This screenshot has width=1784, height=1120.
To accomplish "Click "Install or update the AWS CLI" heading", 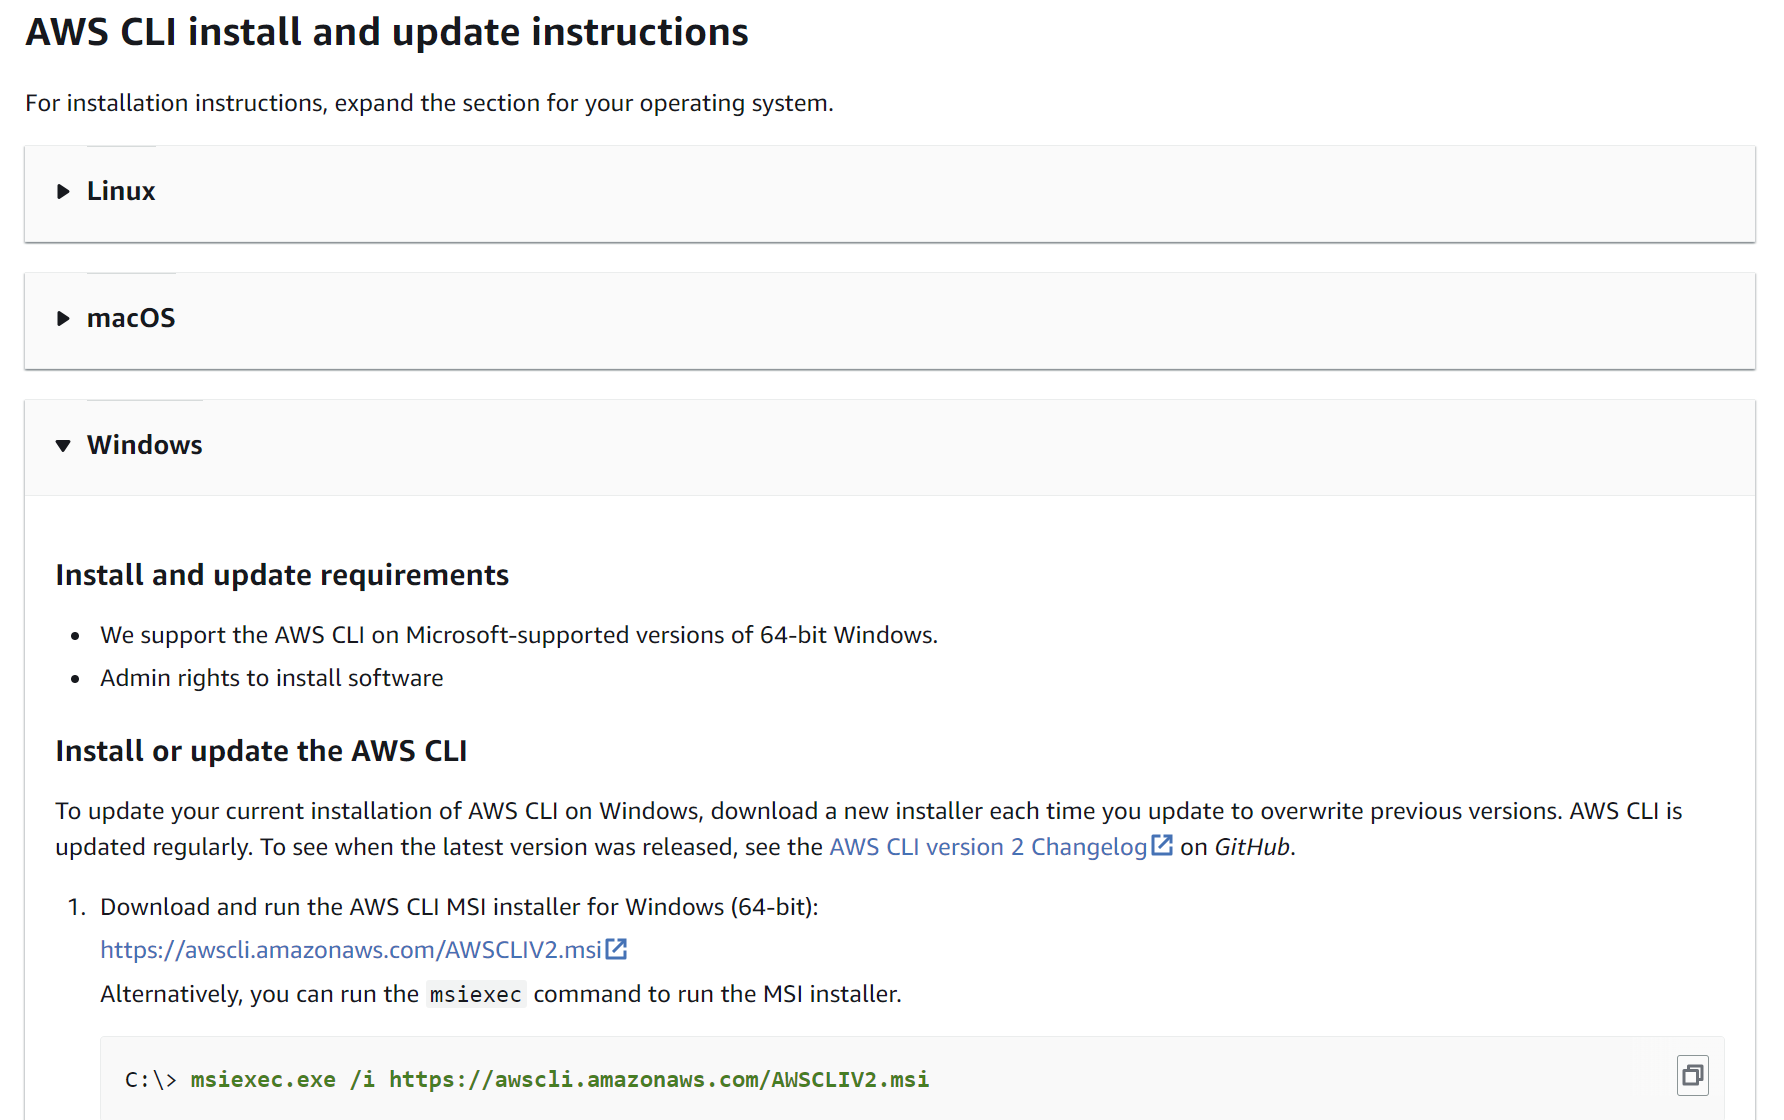I will 261,751.
